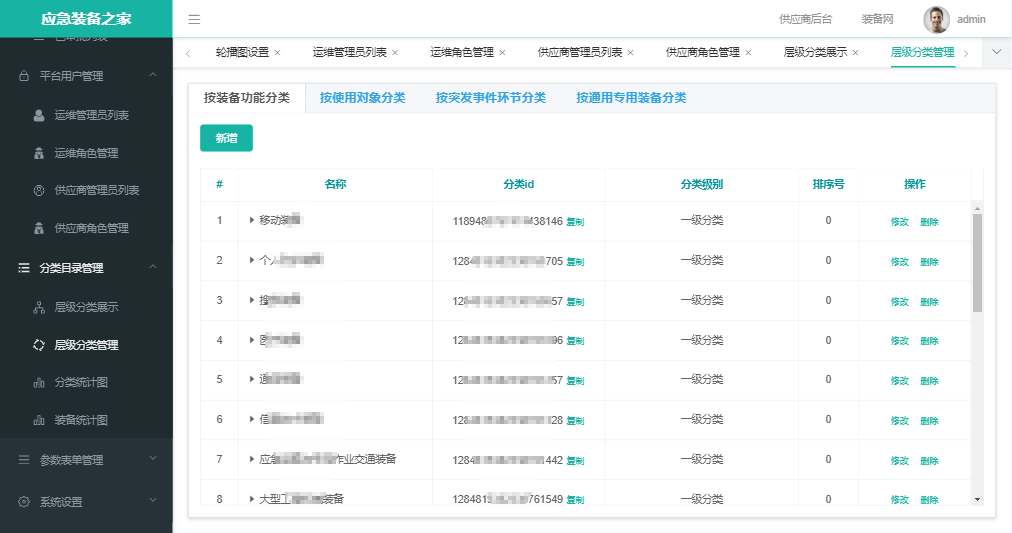Open the tab options dropdown chevron
The image size is (1012, 533).
click(x=997, y=52)
